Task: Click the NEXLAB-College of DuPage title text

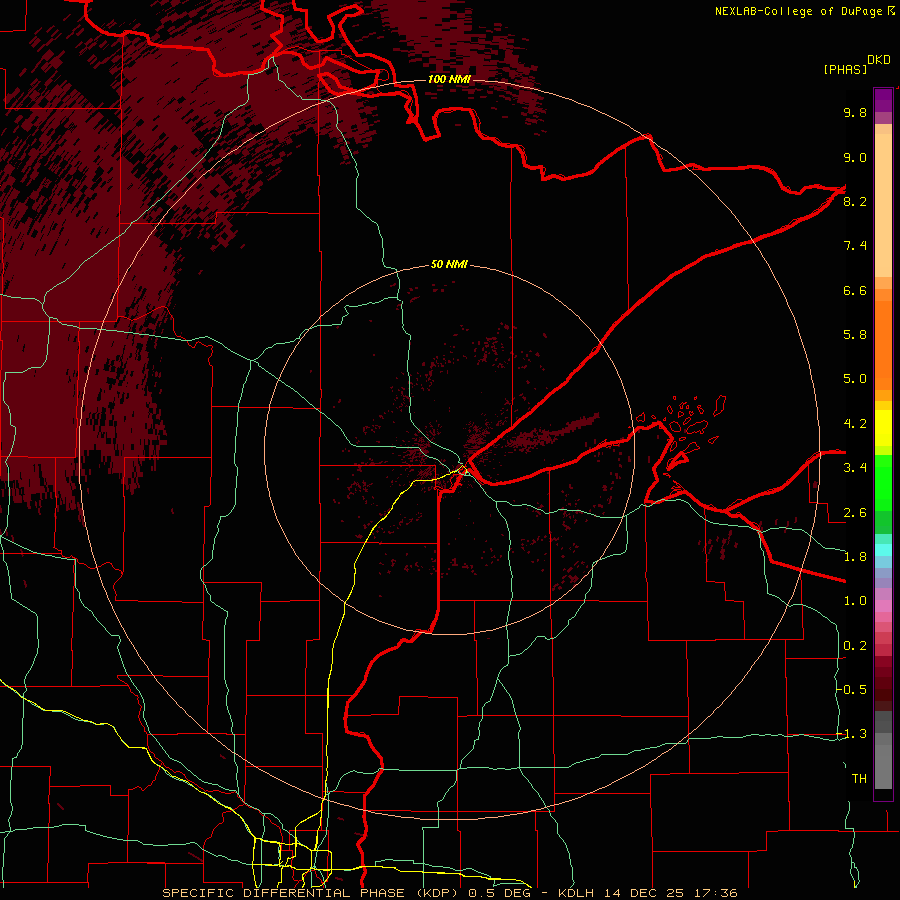Action: [x=800, y=11]
